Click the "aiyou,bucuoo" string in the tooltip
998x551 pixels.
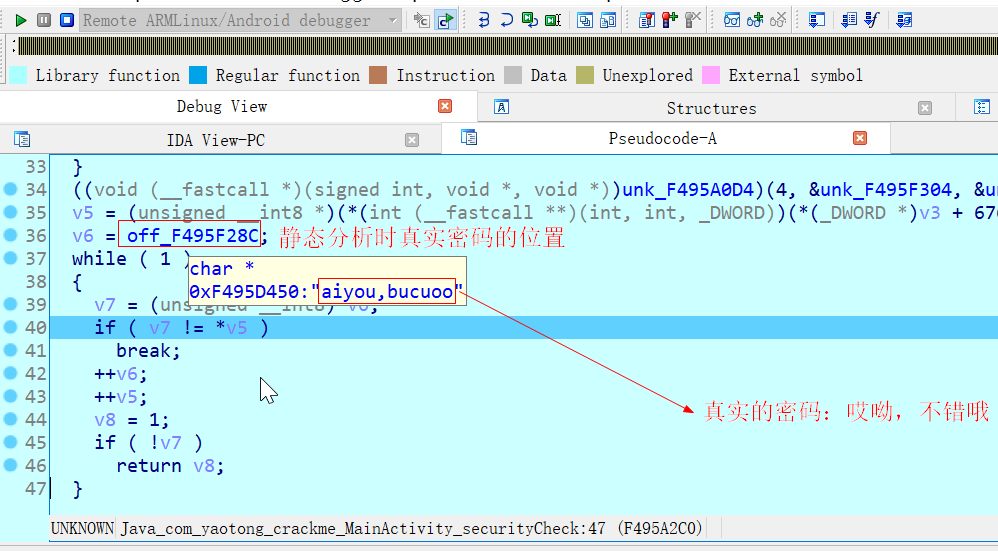(387, 291)
